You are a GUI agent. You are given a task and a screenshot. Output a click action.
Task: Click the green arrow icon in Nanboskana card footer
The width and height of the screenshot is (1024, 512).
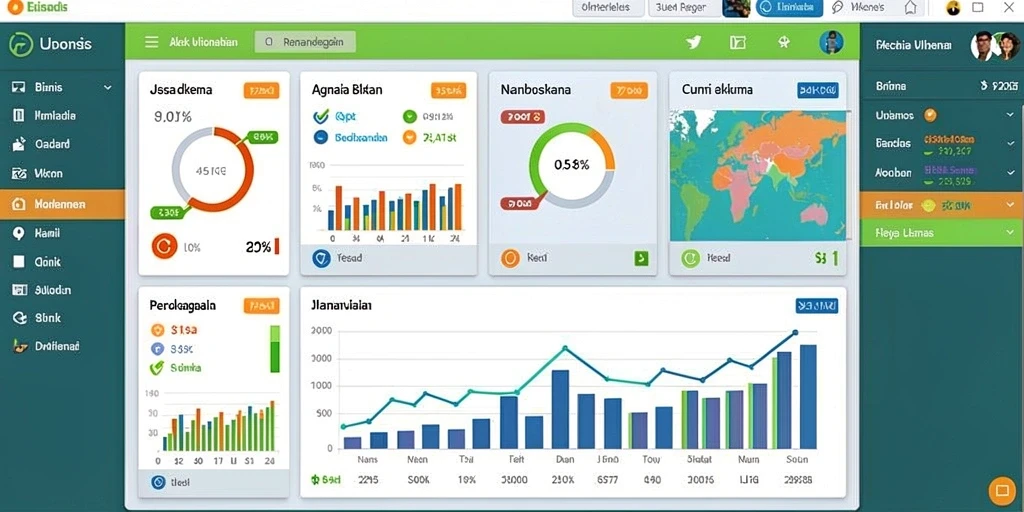tap(641, 258)
